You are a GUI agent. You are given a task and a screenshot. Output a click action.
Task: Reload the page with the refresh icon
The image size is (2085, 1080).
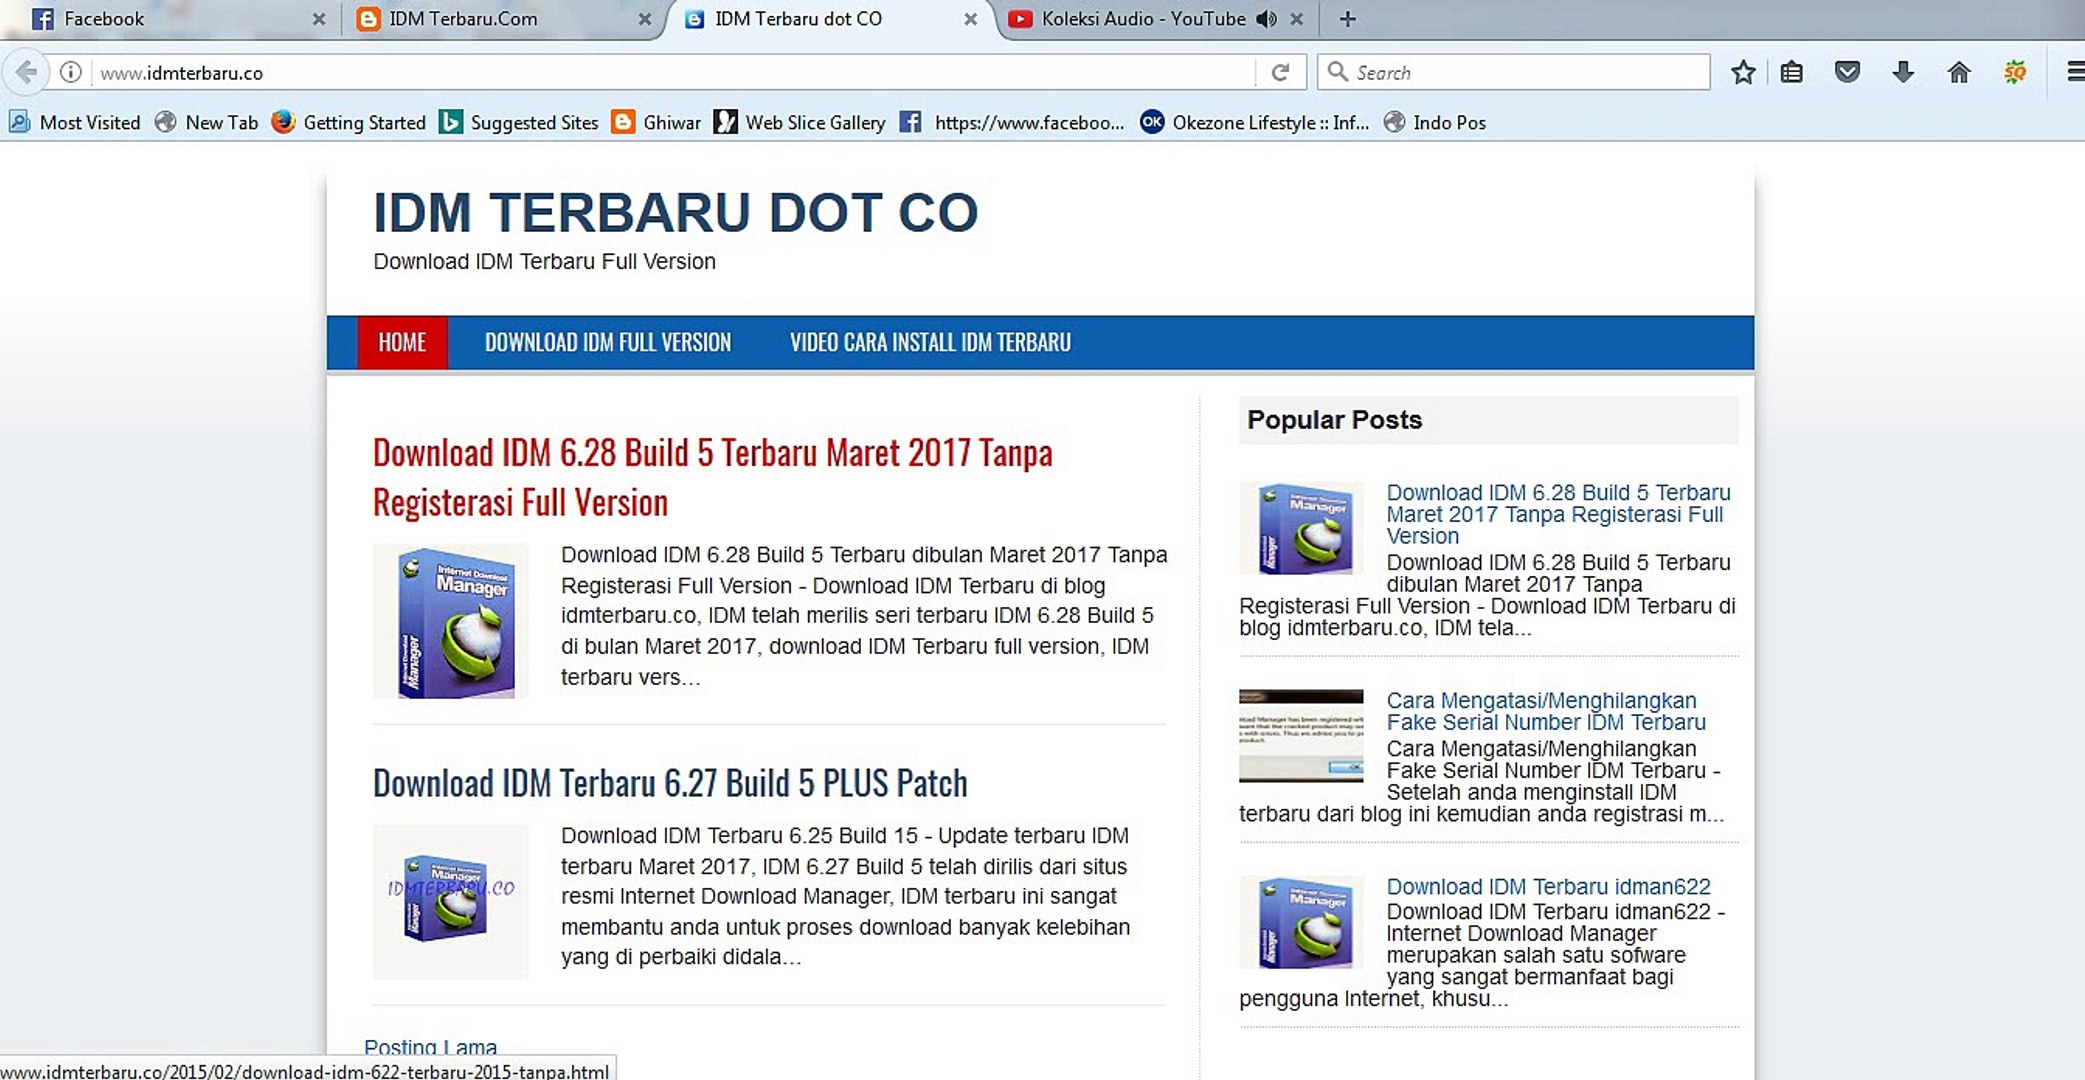pos(1280,72)
